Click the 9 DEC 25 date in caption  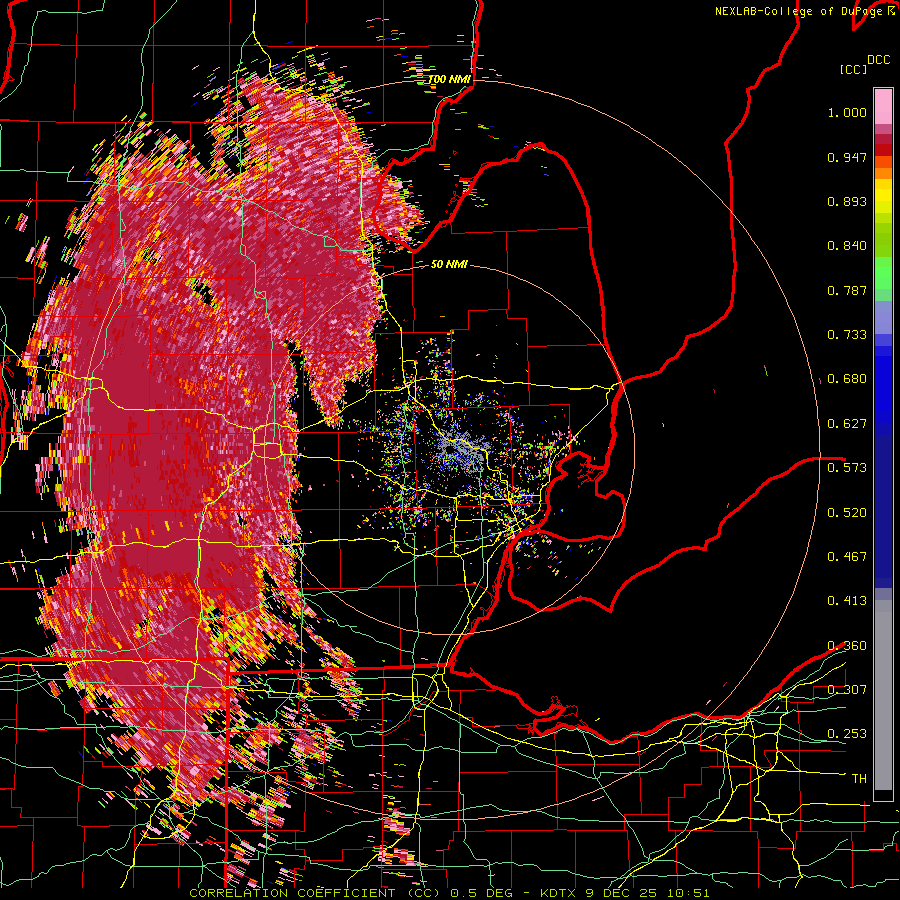(x=623, y=893)
